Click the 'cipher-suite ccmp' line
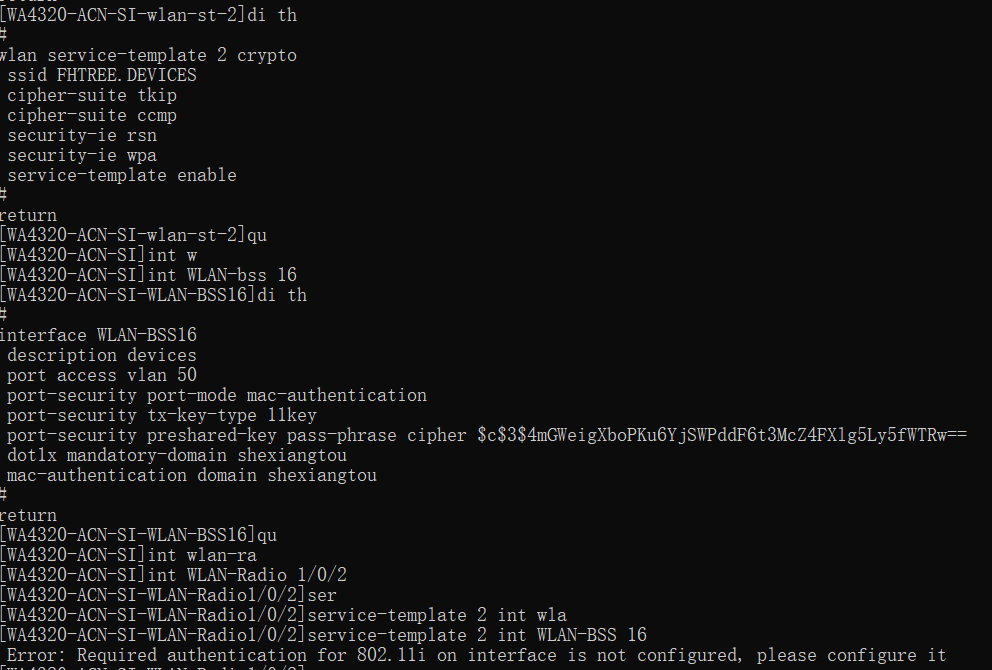 pos(92,115)
